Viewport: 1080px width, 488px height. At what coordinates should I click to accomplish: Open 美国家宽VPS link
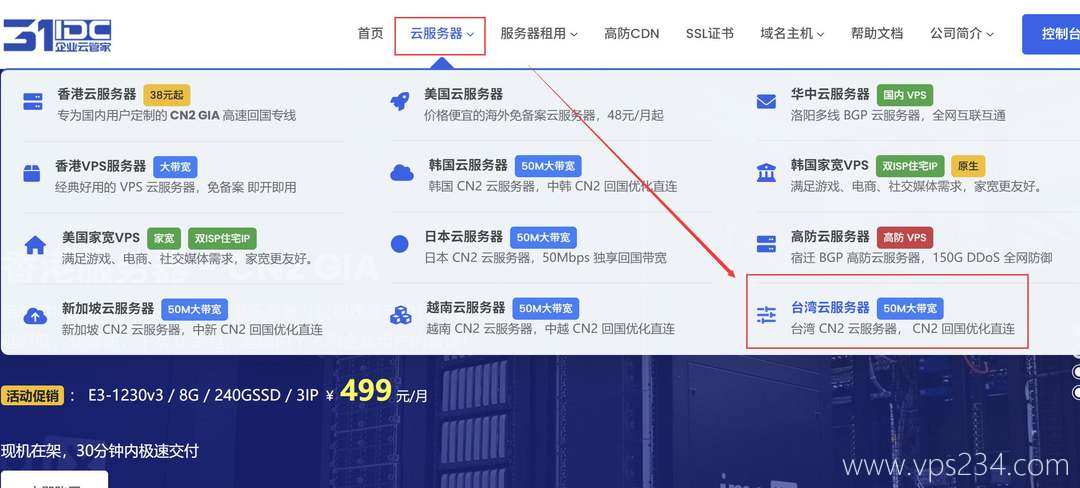coord(101,238)
